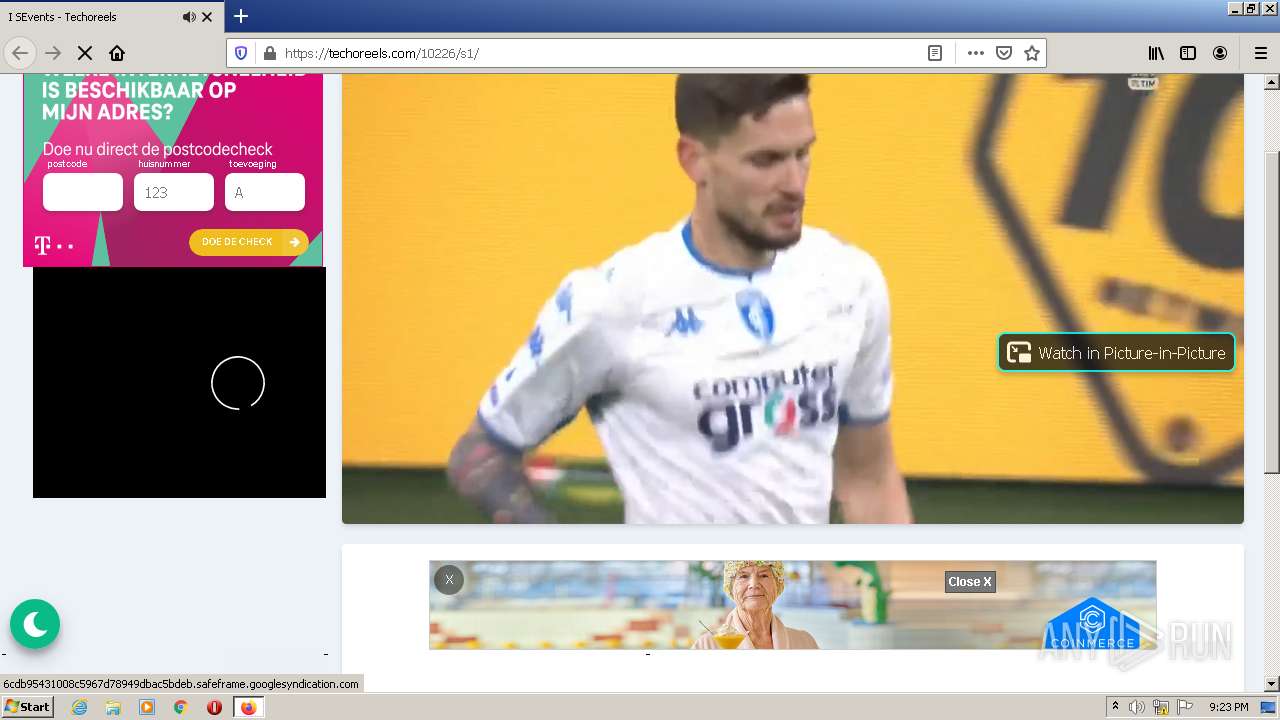Open the volume control tray icon
Screen dimensions: 1280x720
1137,707
